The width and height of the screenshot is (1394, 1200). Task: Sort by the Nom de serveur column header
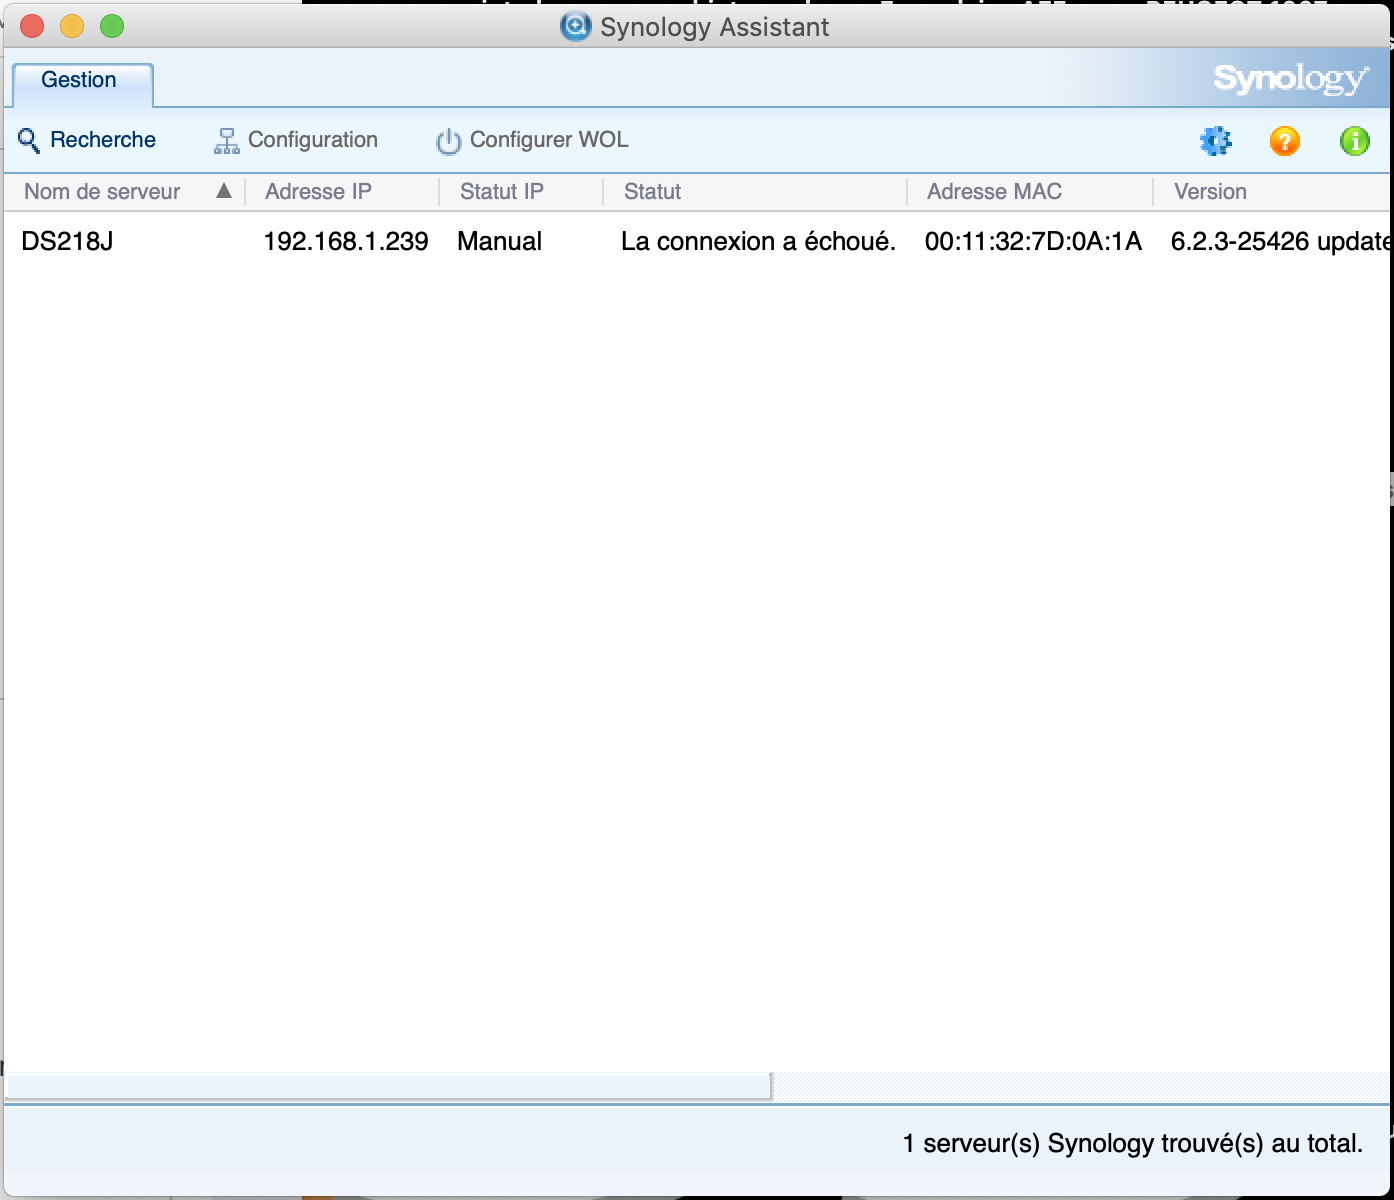point(125,192)
